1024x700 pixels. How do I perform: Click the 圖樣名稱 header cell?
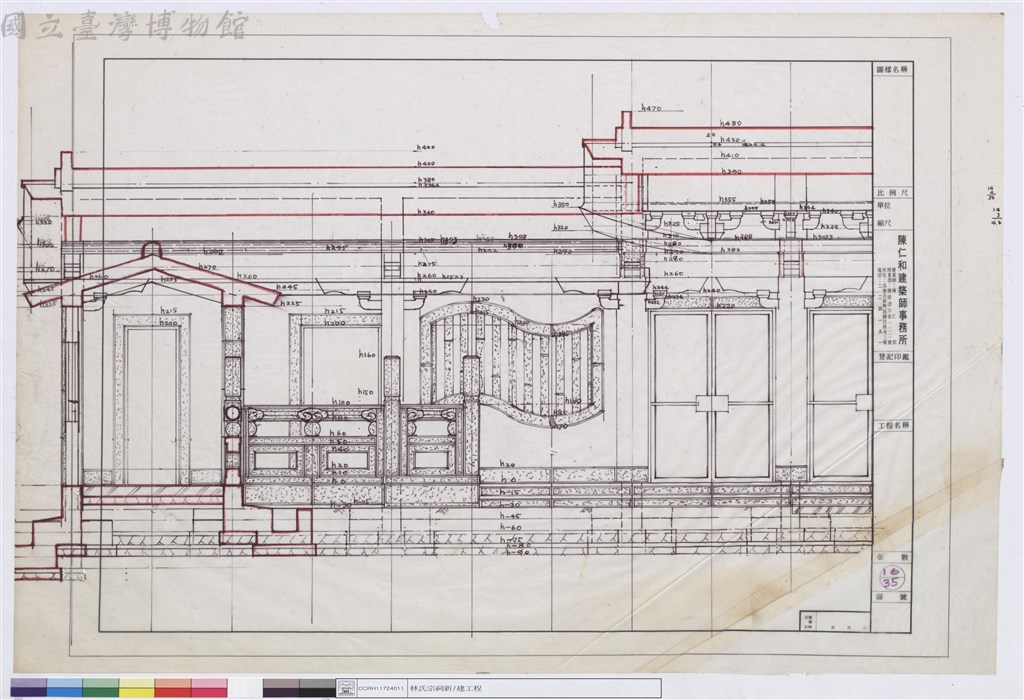click(893, 69)
